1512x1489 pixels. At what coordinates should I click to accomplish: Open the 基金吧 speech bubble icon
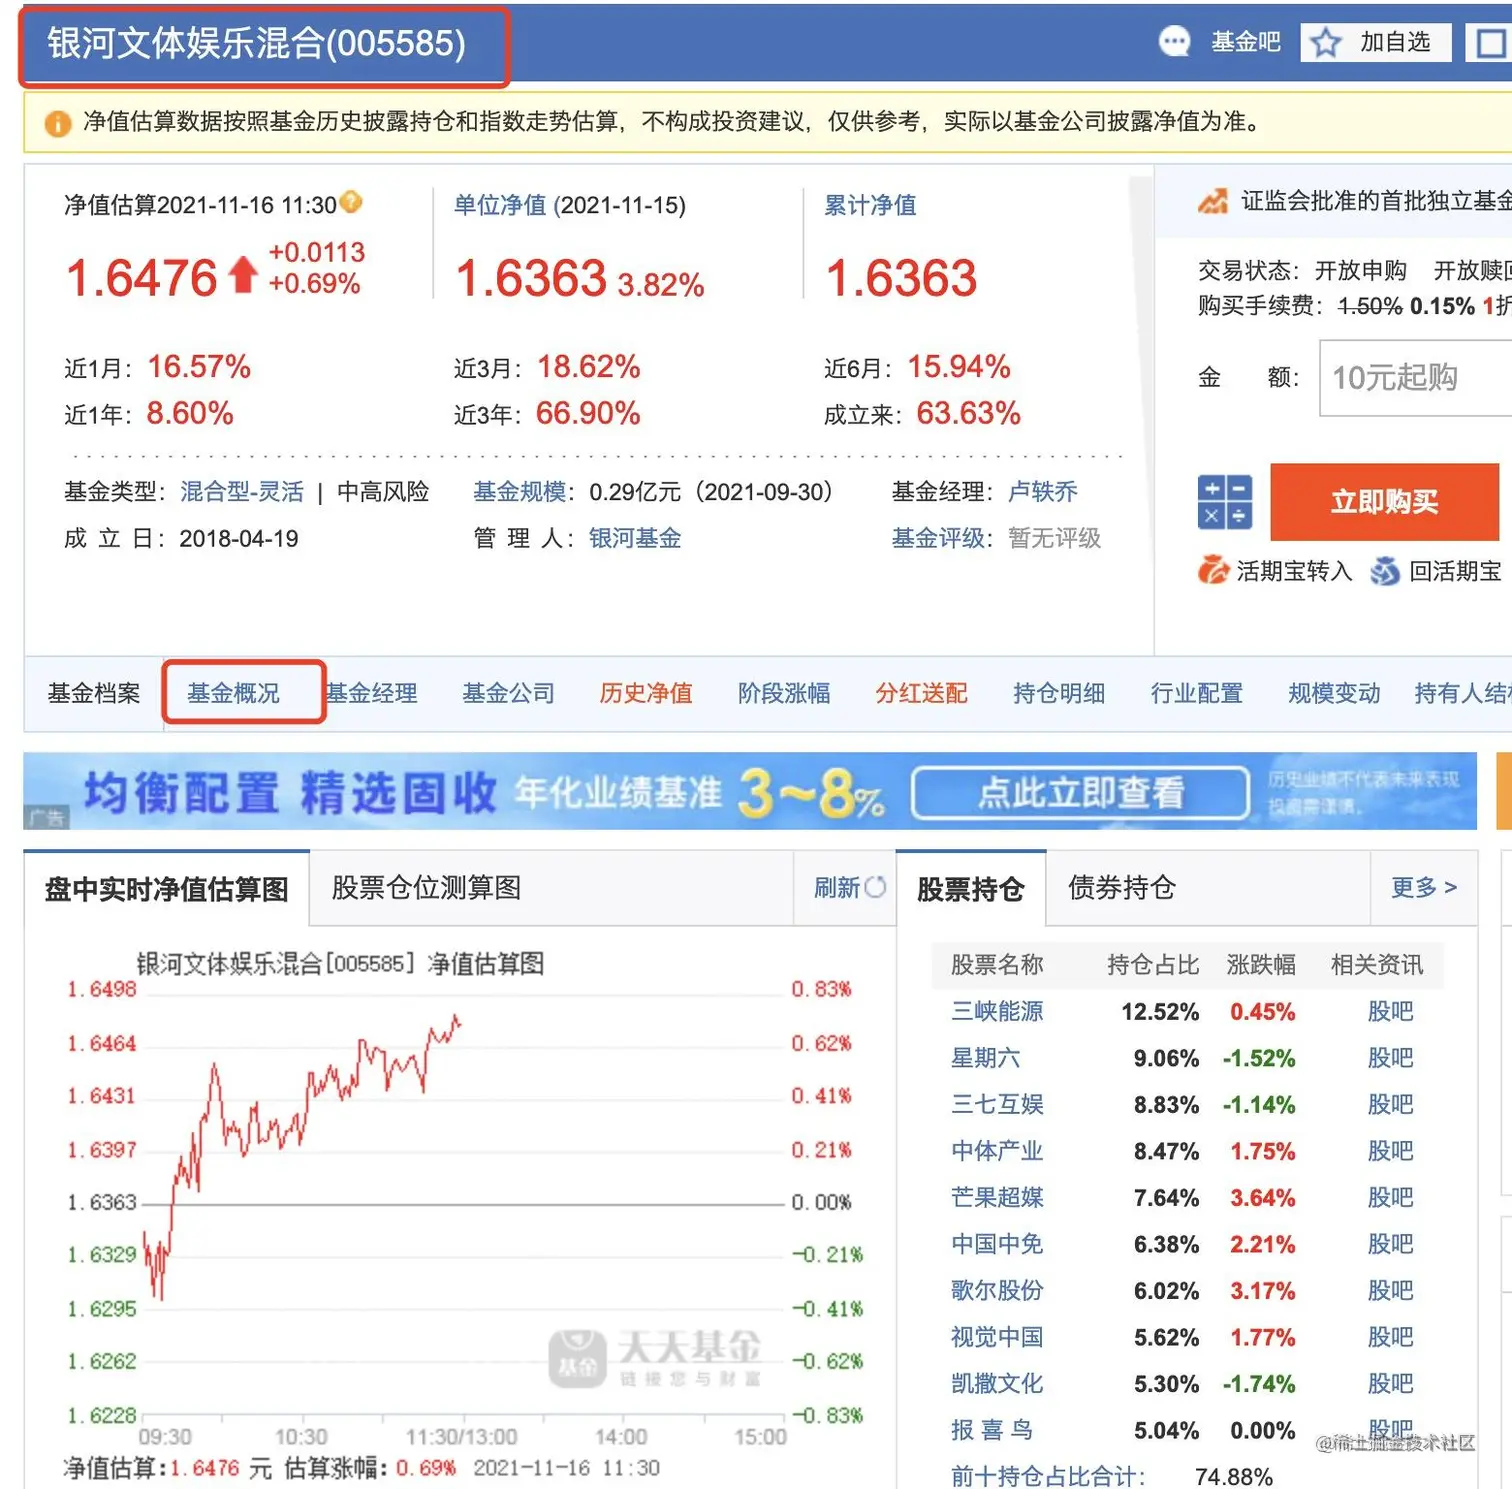pos(1174,42)
